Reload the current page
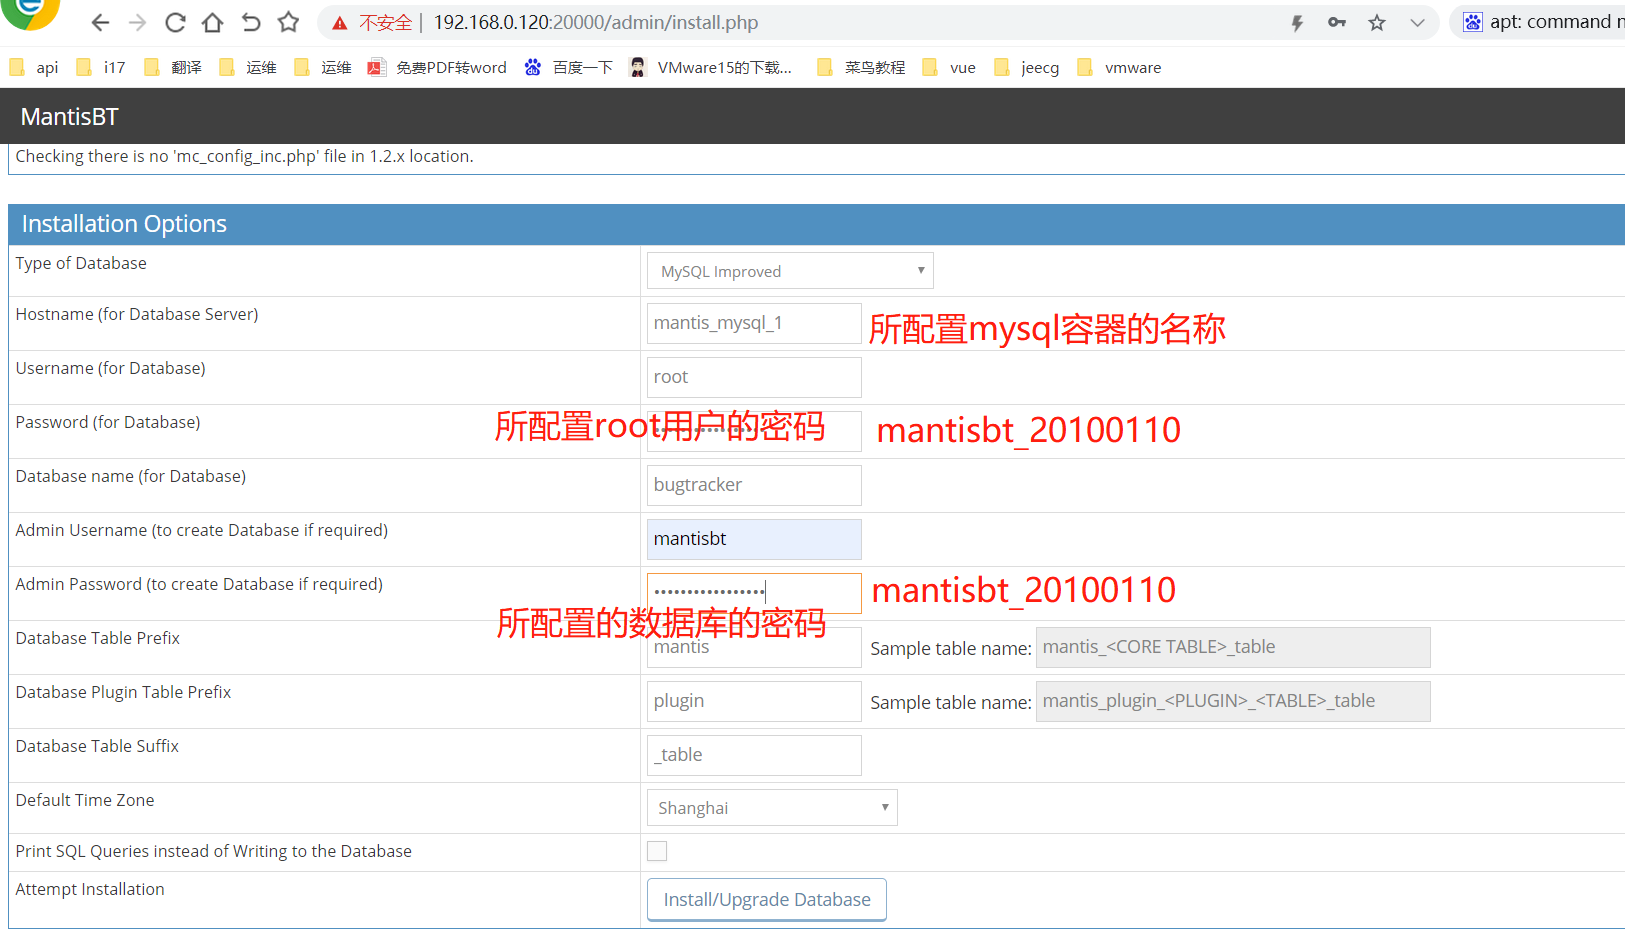Image resolution: width=1625 pixels, height=945 pixels. point(175,22)
